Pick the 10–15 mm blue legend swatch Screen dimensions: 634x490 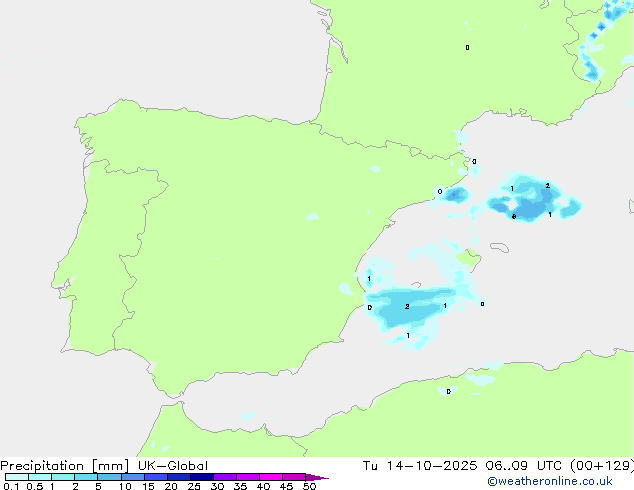click(x=132, y=477)
